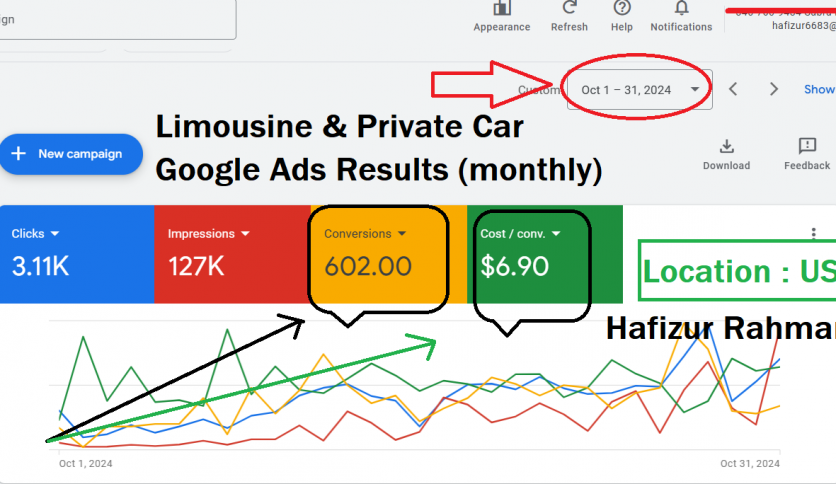The image size is (836, 484).
Task: Click the Show link near date range
Action: point(819,89)
